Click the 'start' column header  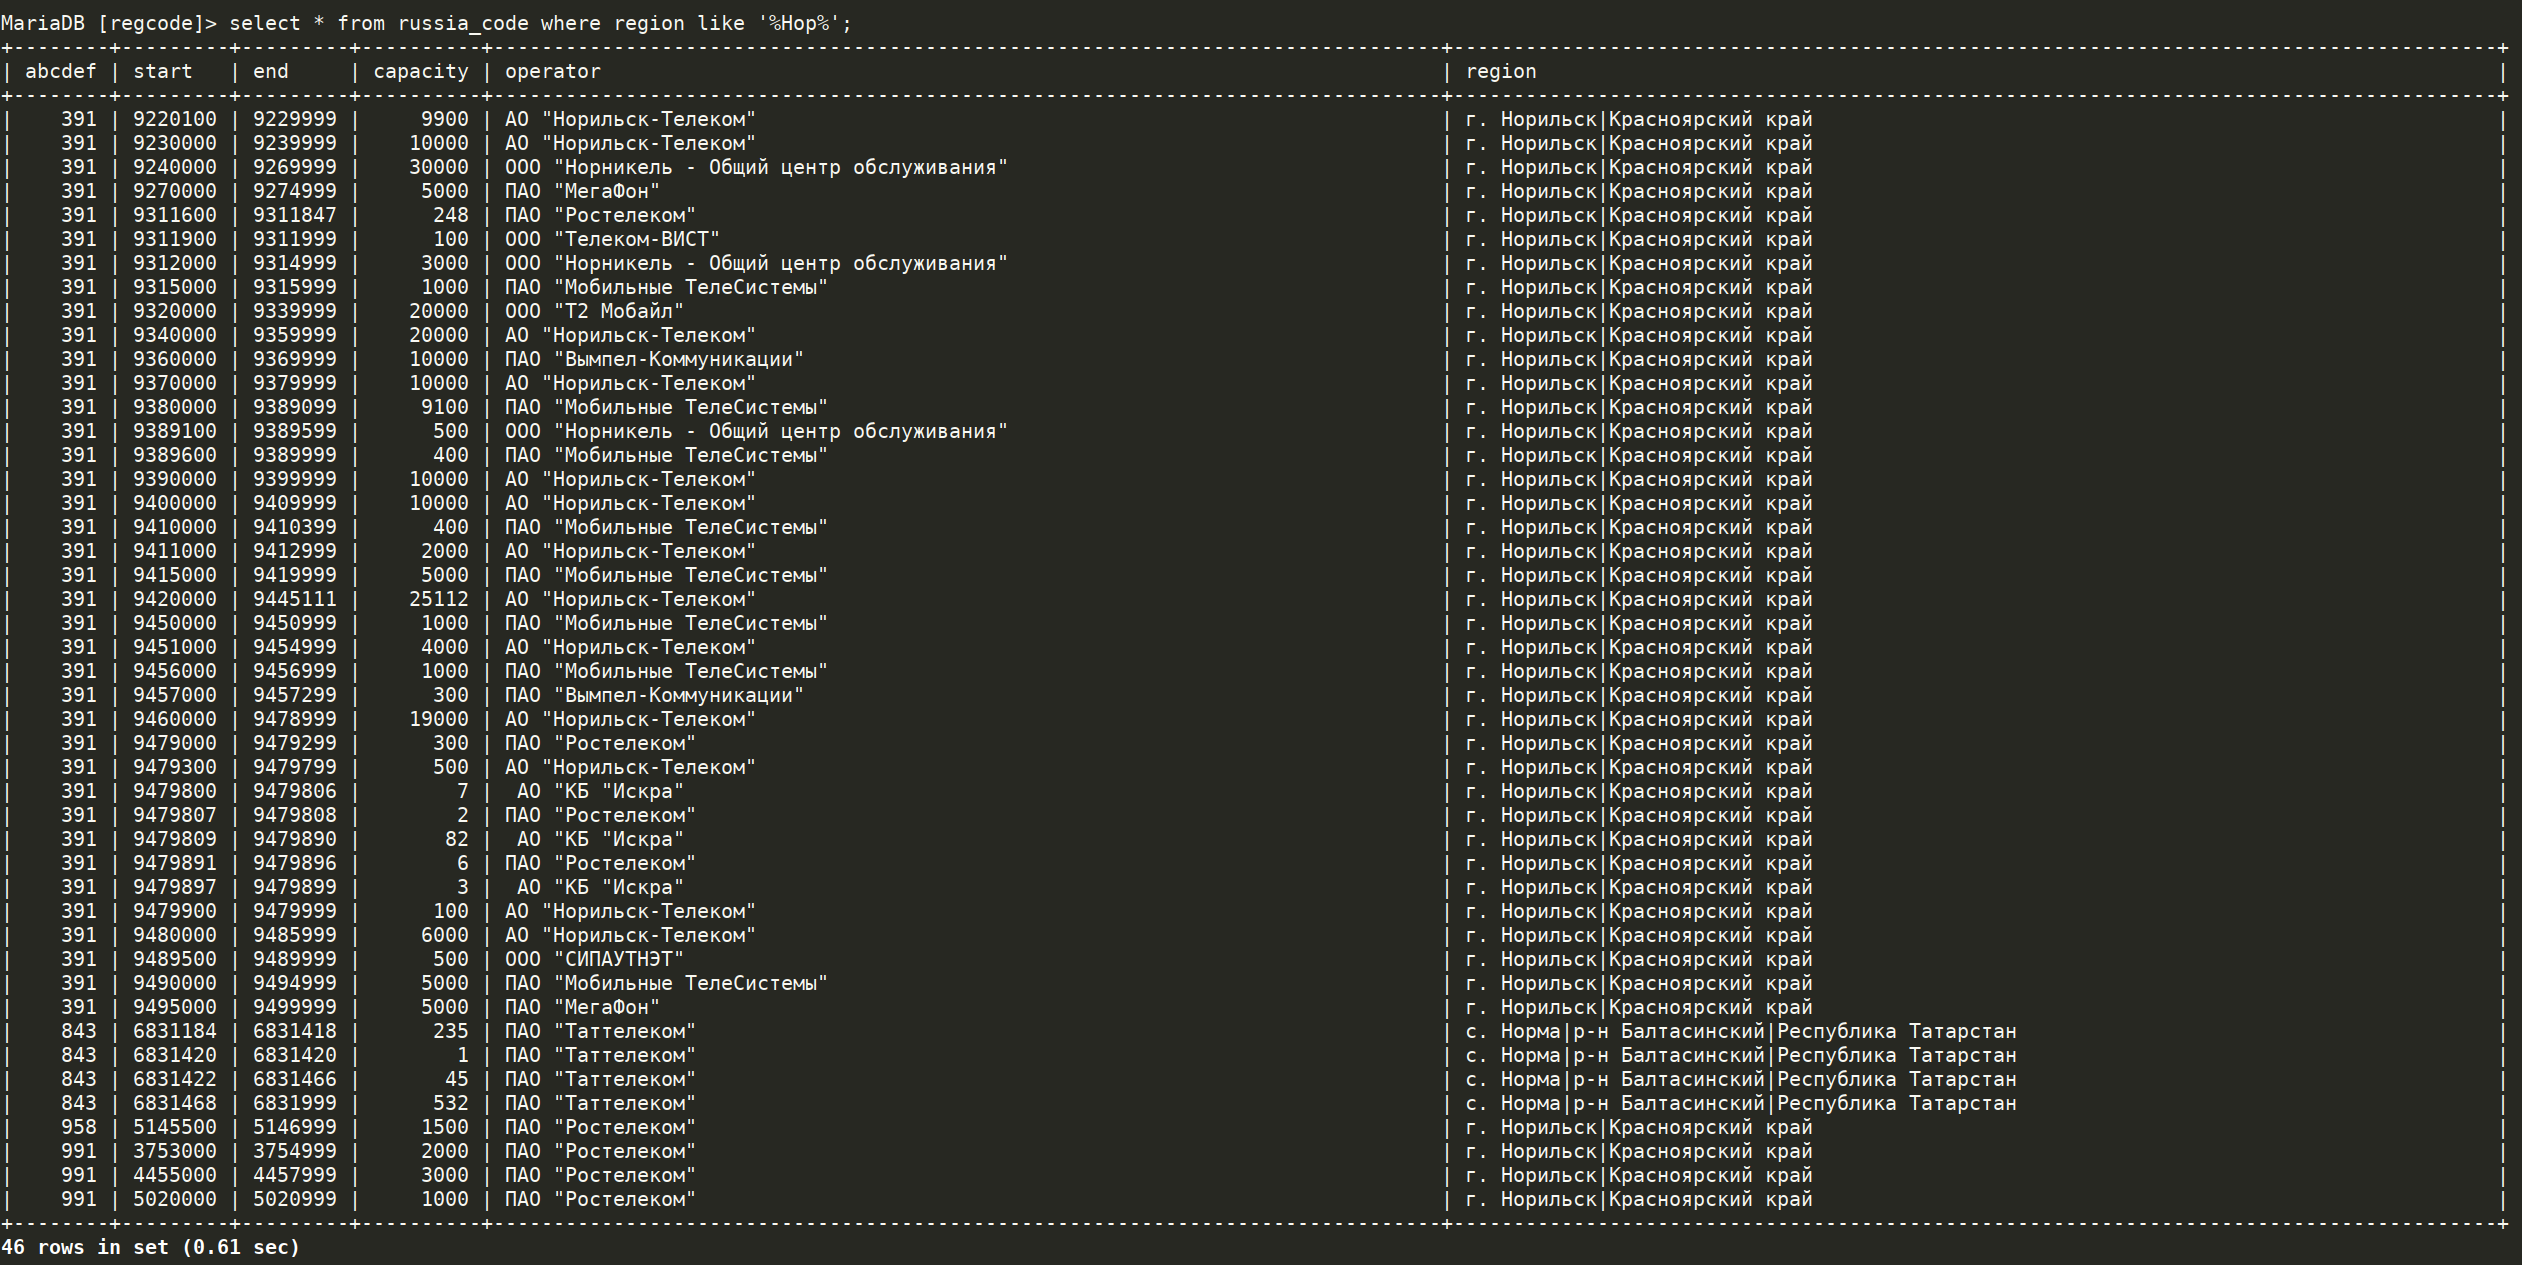click(x=163, y=71)
